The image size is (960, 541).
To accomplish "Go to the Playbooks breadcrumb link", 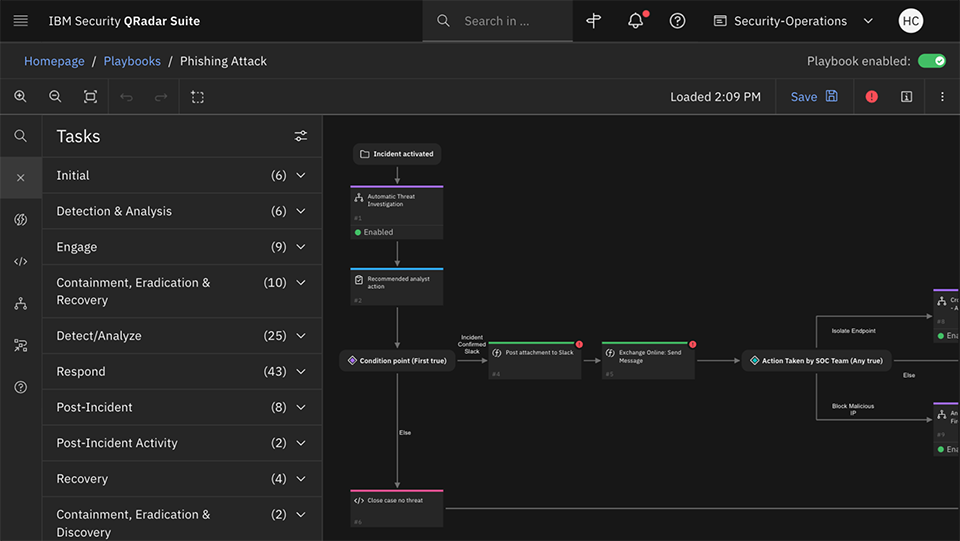I will point(132,61).
